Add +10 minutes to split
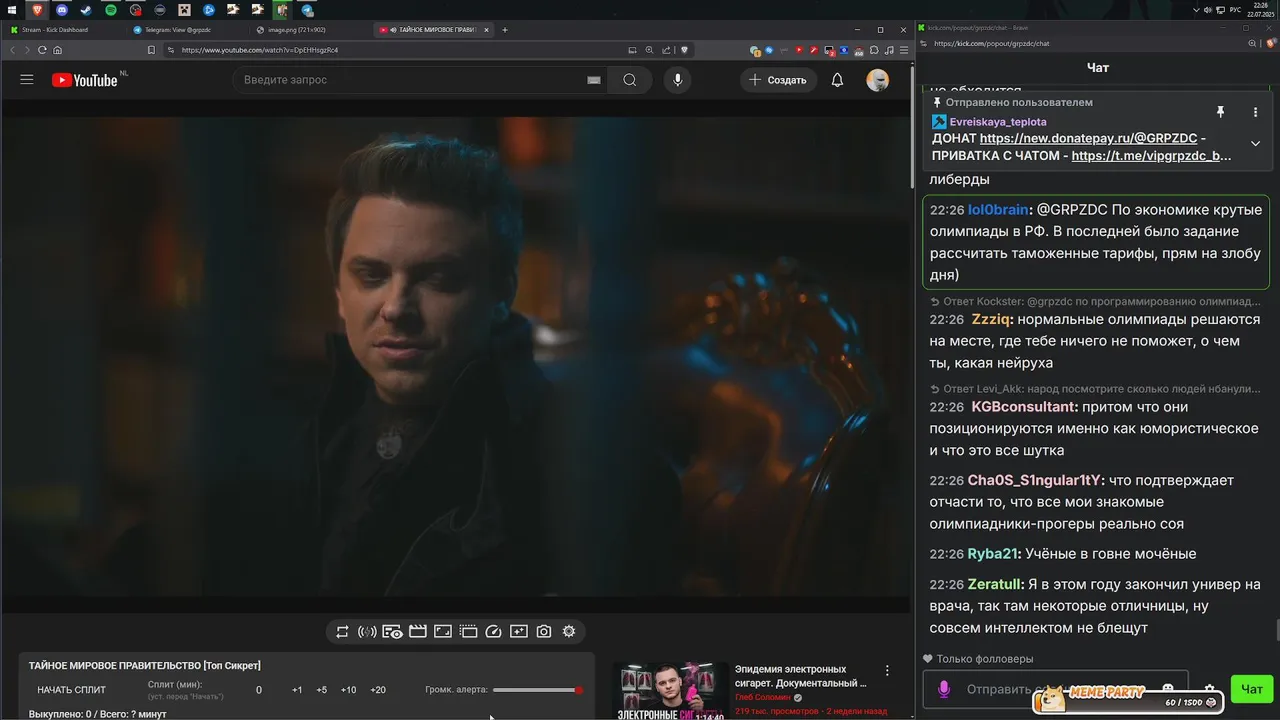The height and width of the screenshot is (720, 1280). click(x=348, y=690)
